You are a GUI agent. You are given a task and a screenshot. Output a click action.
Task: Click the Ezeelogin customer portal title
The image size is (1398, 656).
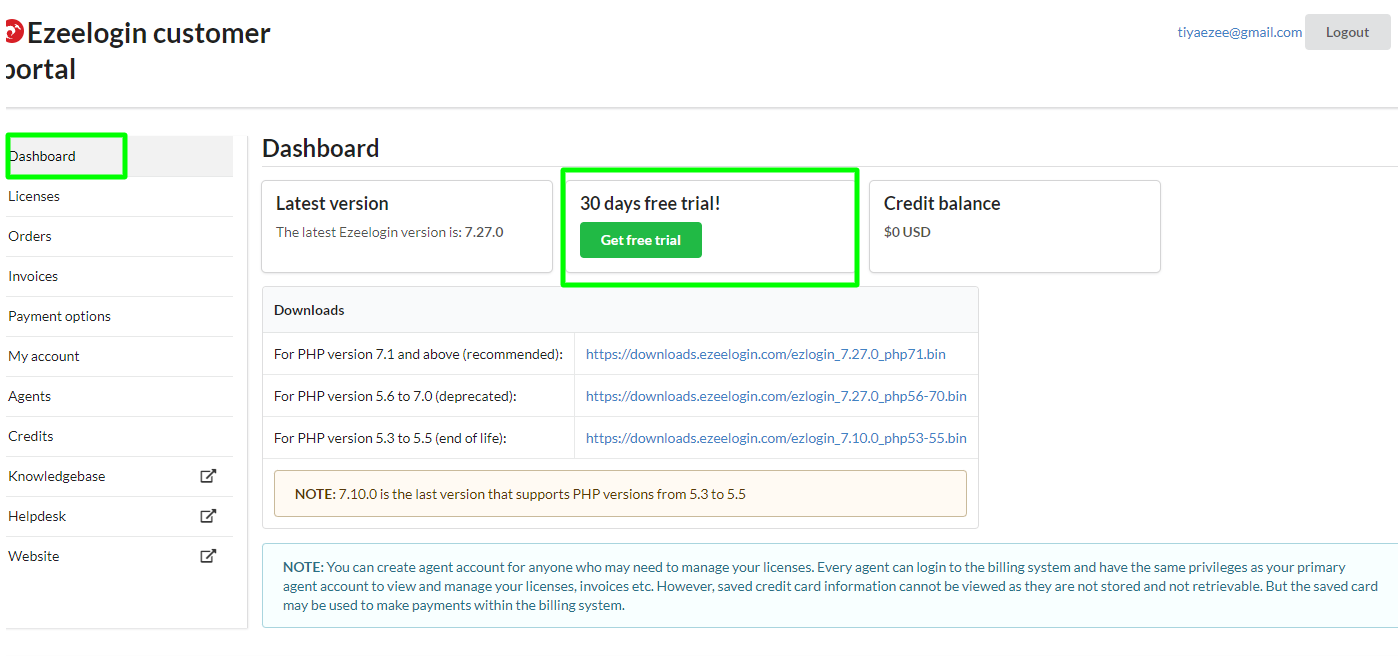pyautogui.click(x=139, y=50)
